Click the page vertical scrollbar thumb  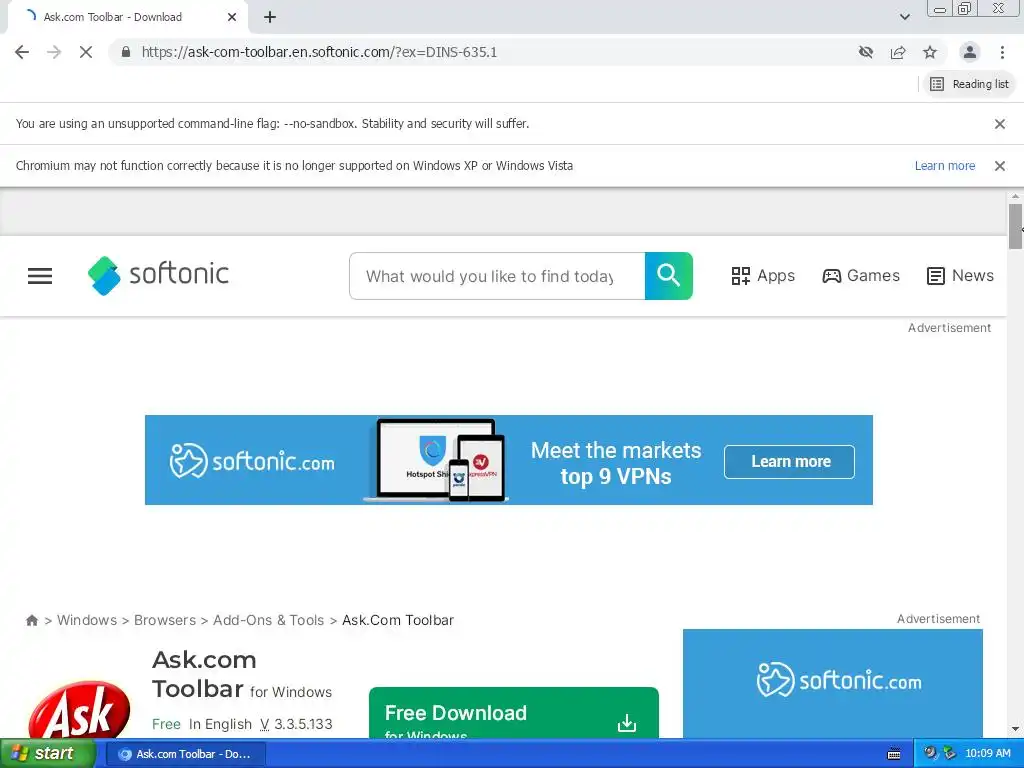[1015, 226]
